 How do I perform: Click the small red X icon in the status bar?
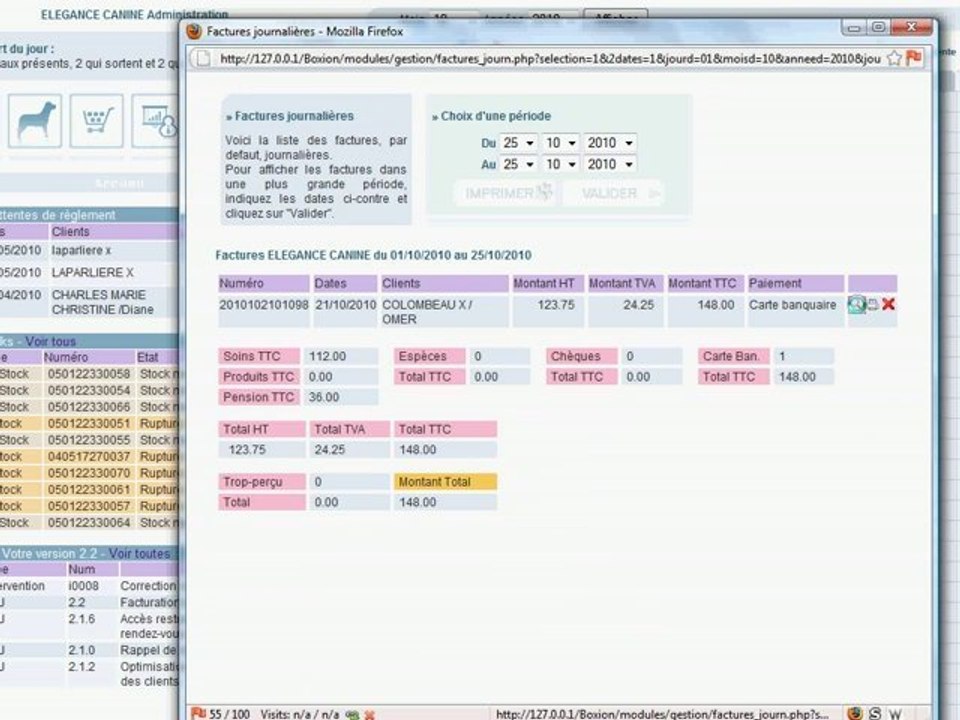[369, 715]
